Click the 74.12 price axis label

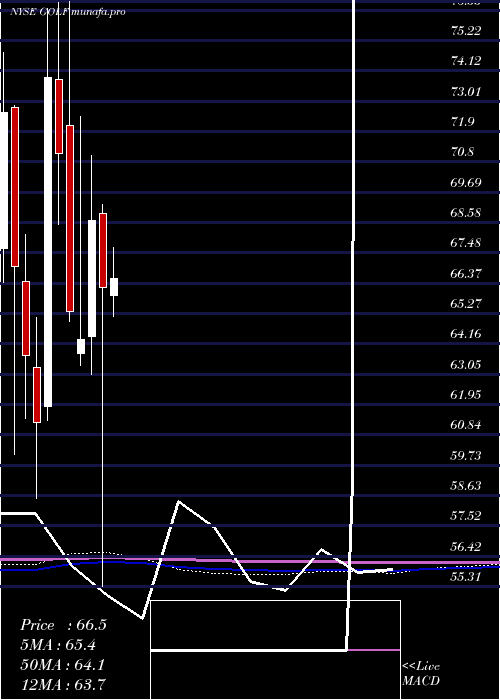pyautogui.click(x=467, y=61)
